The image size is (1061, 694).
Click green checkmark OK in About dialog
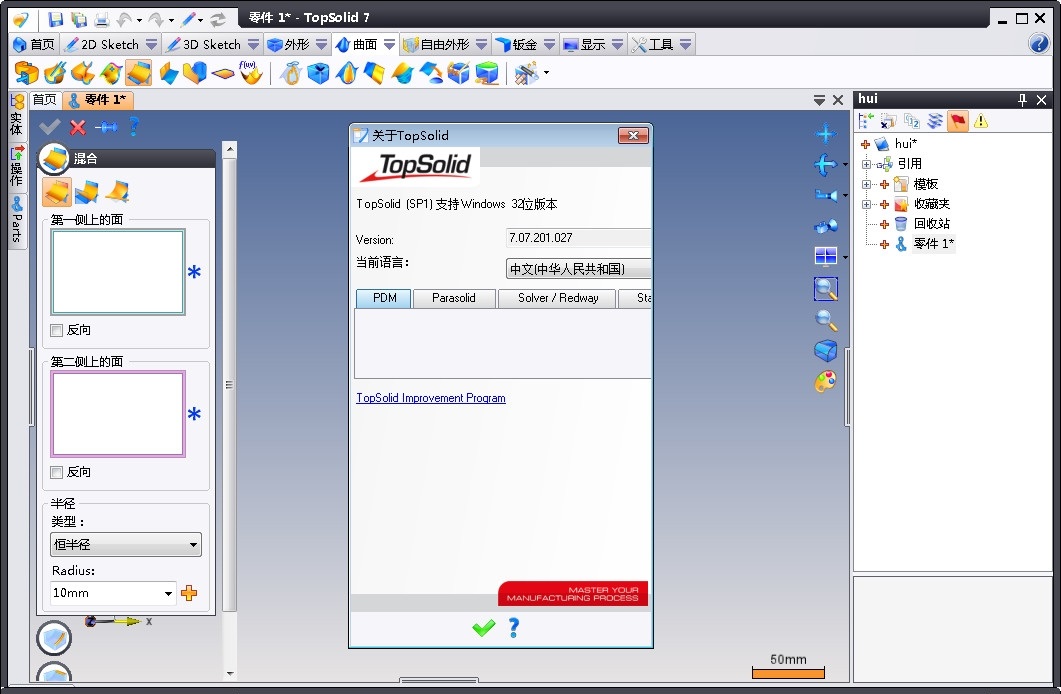coord(484,628)
